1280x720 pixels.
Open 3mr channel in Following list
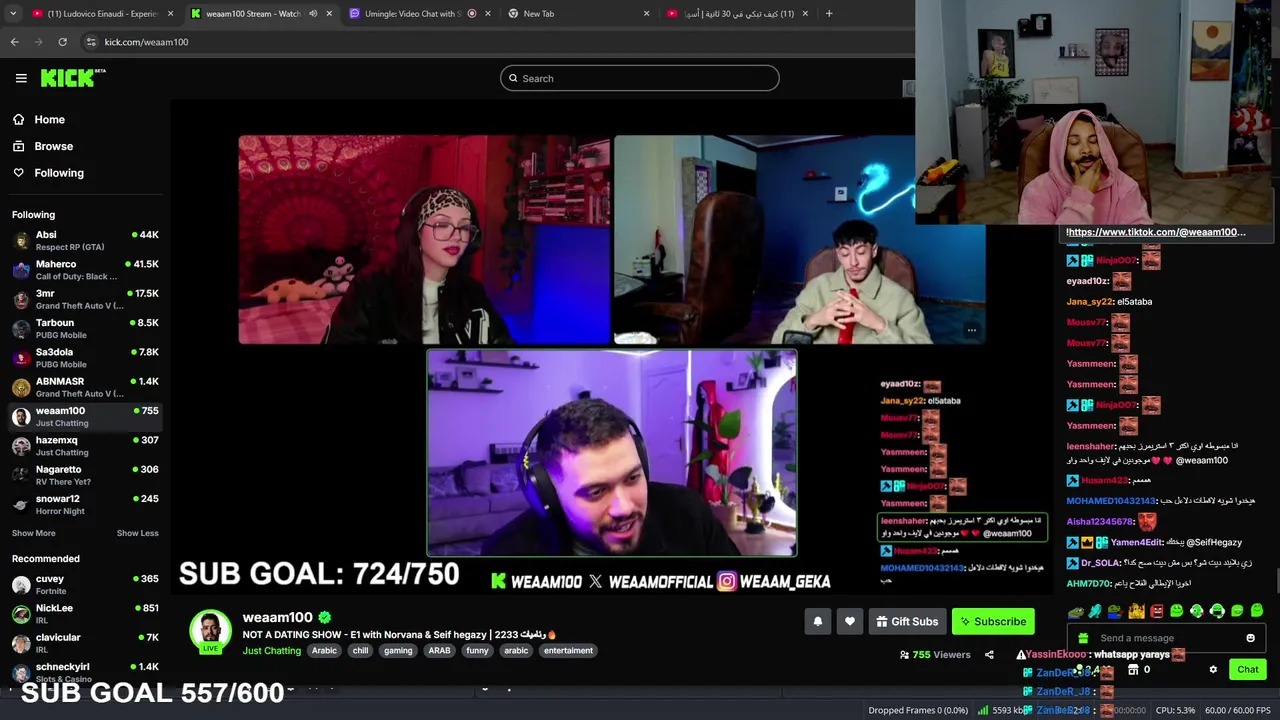pyautogui.click(x=85, y=299)
